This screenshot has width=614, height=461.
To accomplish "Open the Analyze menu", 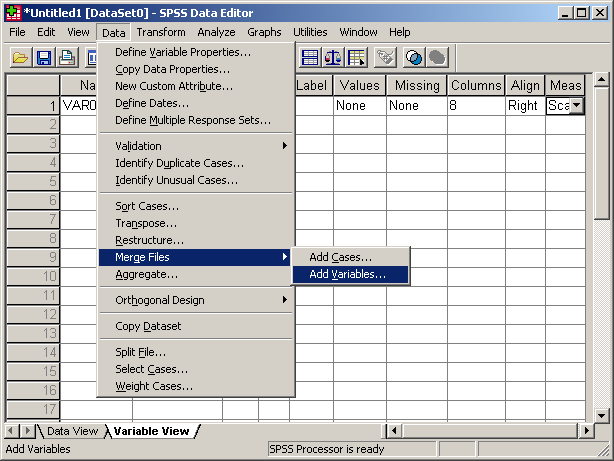I will pyautogui.click(x=216, y=32).
